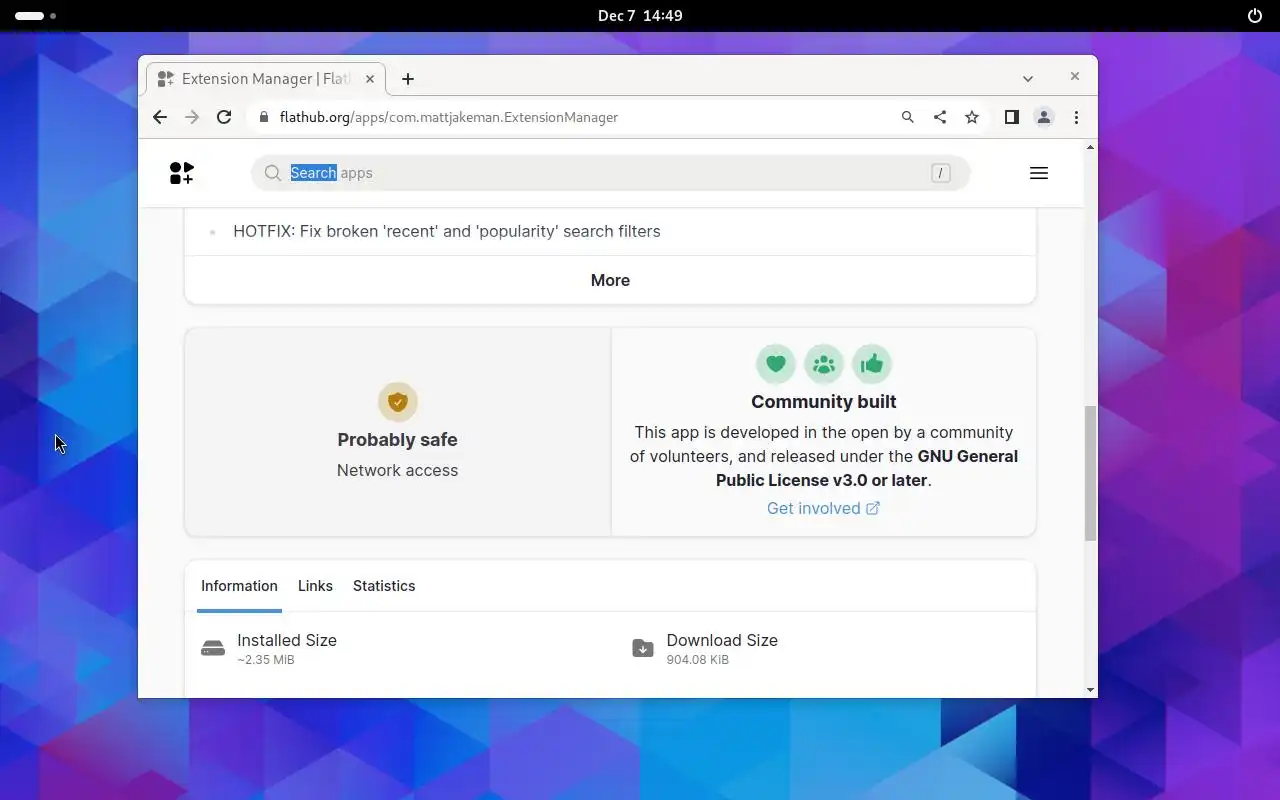Click the scrollbar down arrow

[x=1091, y=690]
